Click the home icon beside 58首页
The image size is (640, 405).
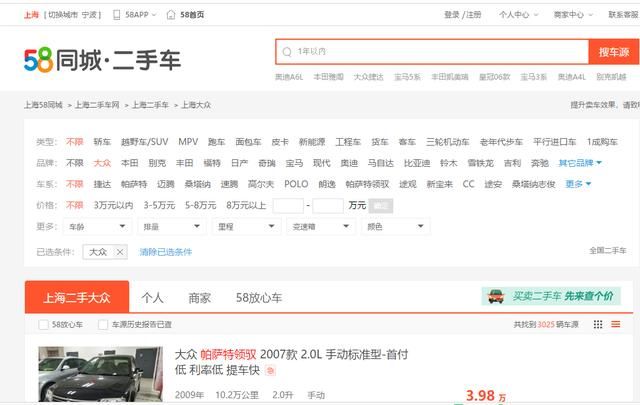click(x=171, y=15)
